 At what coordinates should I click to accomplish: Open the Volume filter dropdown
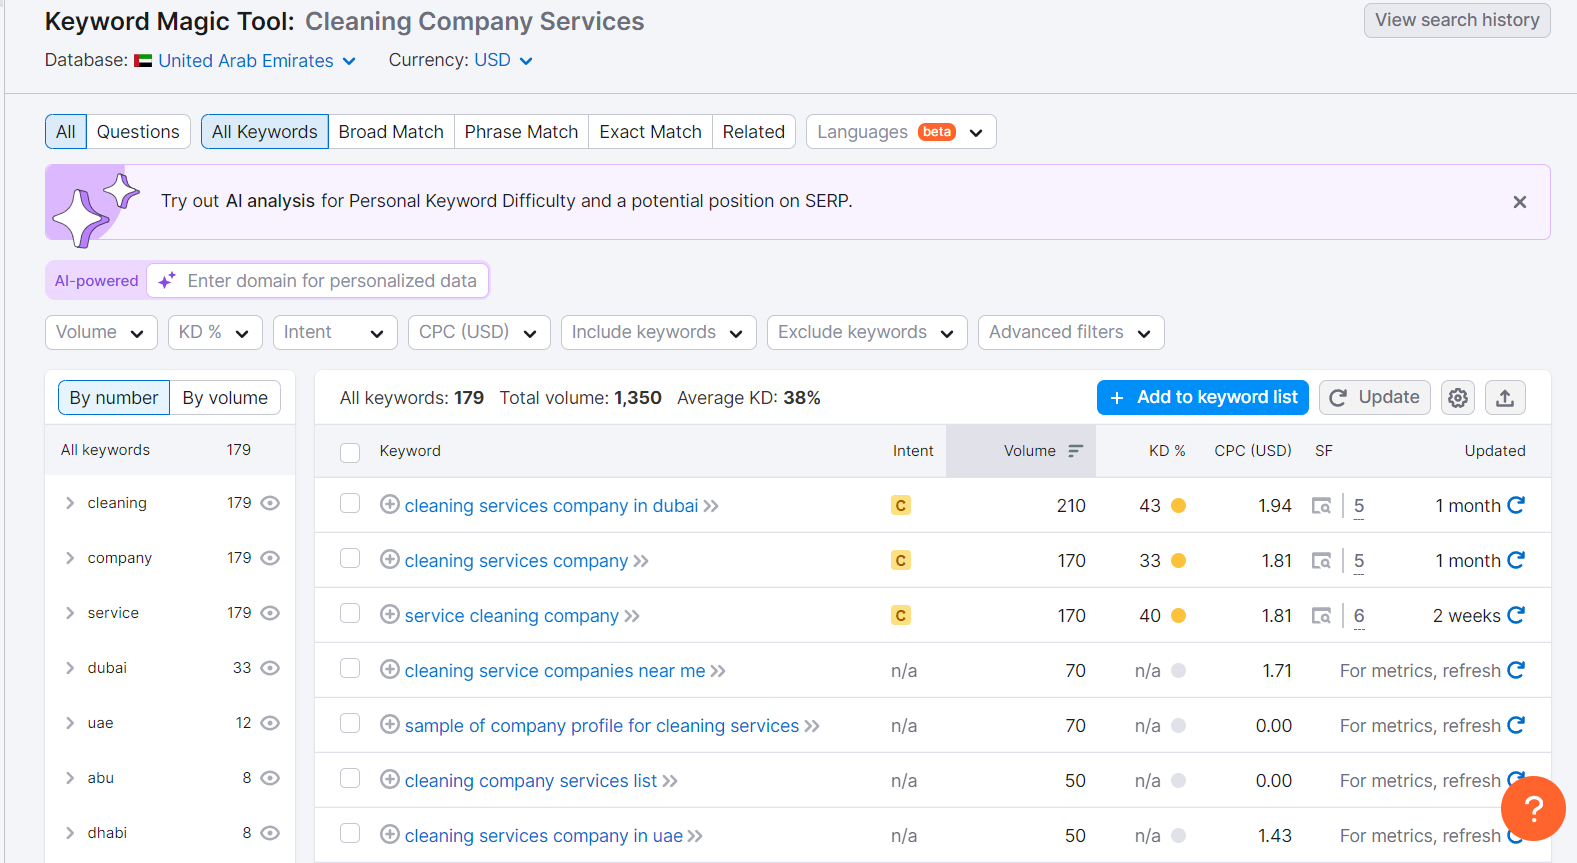tap(101, 333)
